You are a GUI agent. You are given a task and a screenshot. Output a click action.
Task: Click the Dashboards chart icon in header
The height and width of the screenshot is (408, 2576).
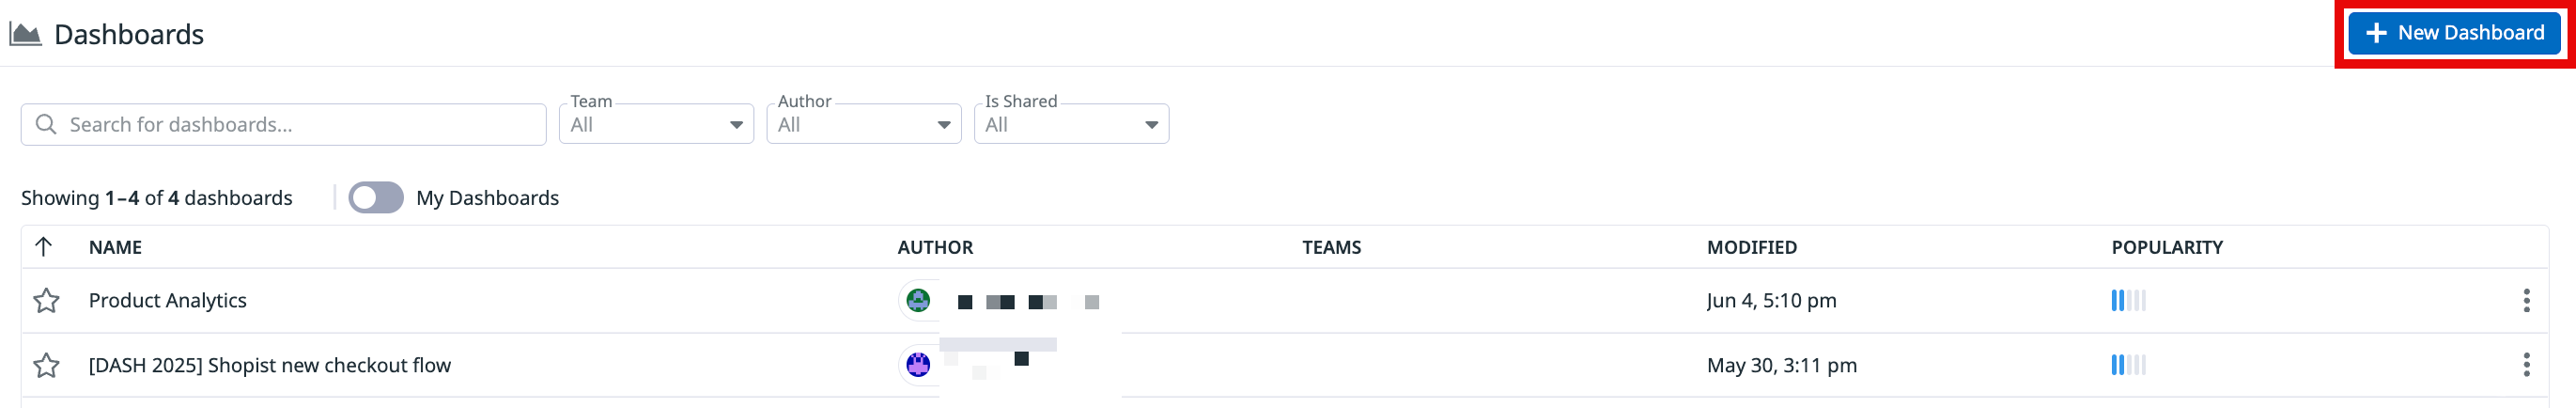point(26,35)
